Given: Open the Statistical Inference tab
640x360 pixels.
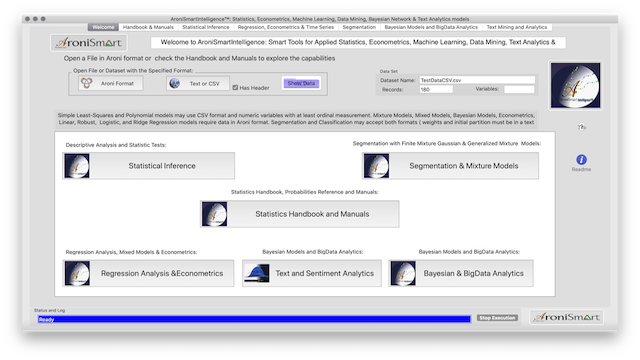Looking at the screenshot, I should (206, 27).
